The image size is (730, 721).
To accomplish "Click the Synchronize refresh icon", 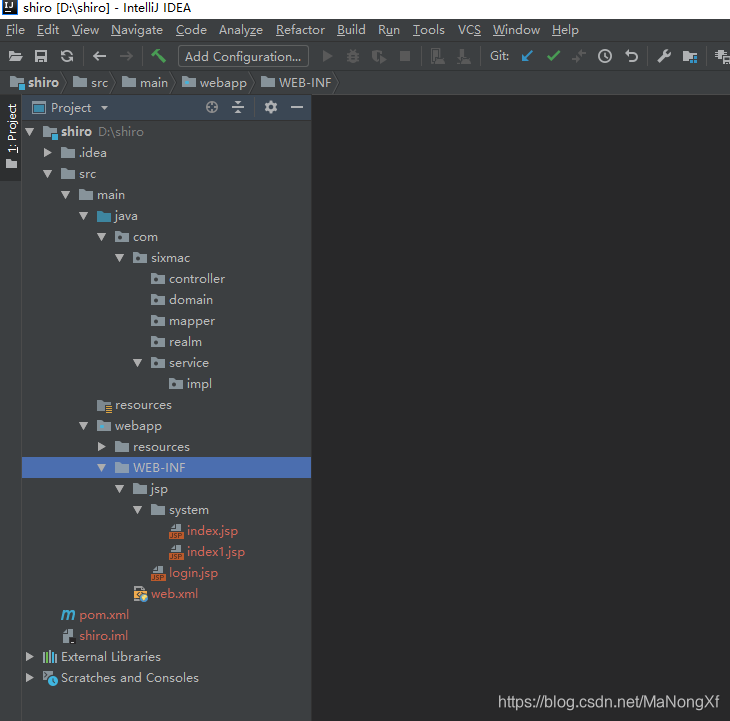I will (x=67, y=56).
